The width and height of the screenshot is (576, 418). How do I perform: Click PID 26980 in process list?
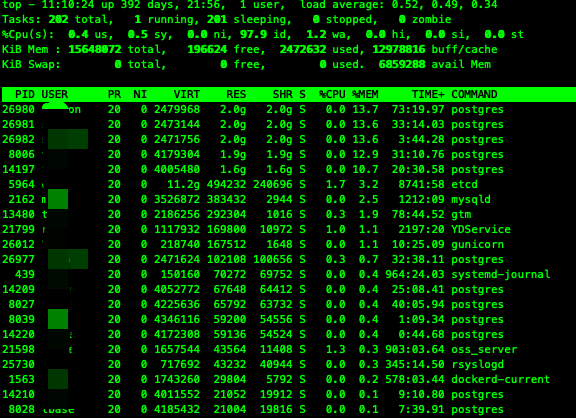click(x=18, y=109)
